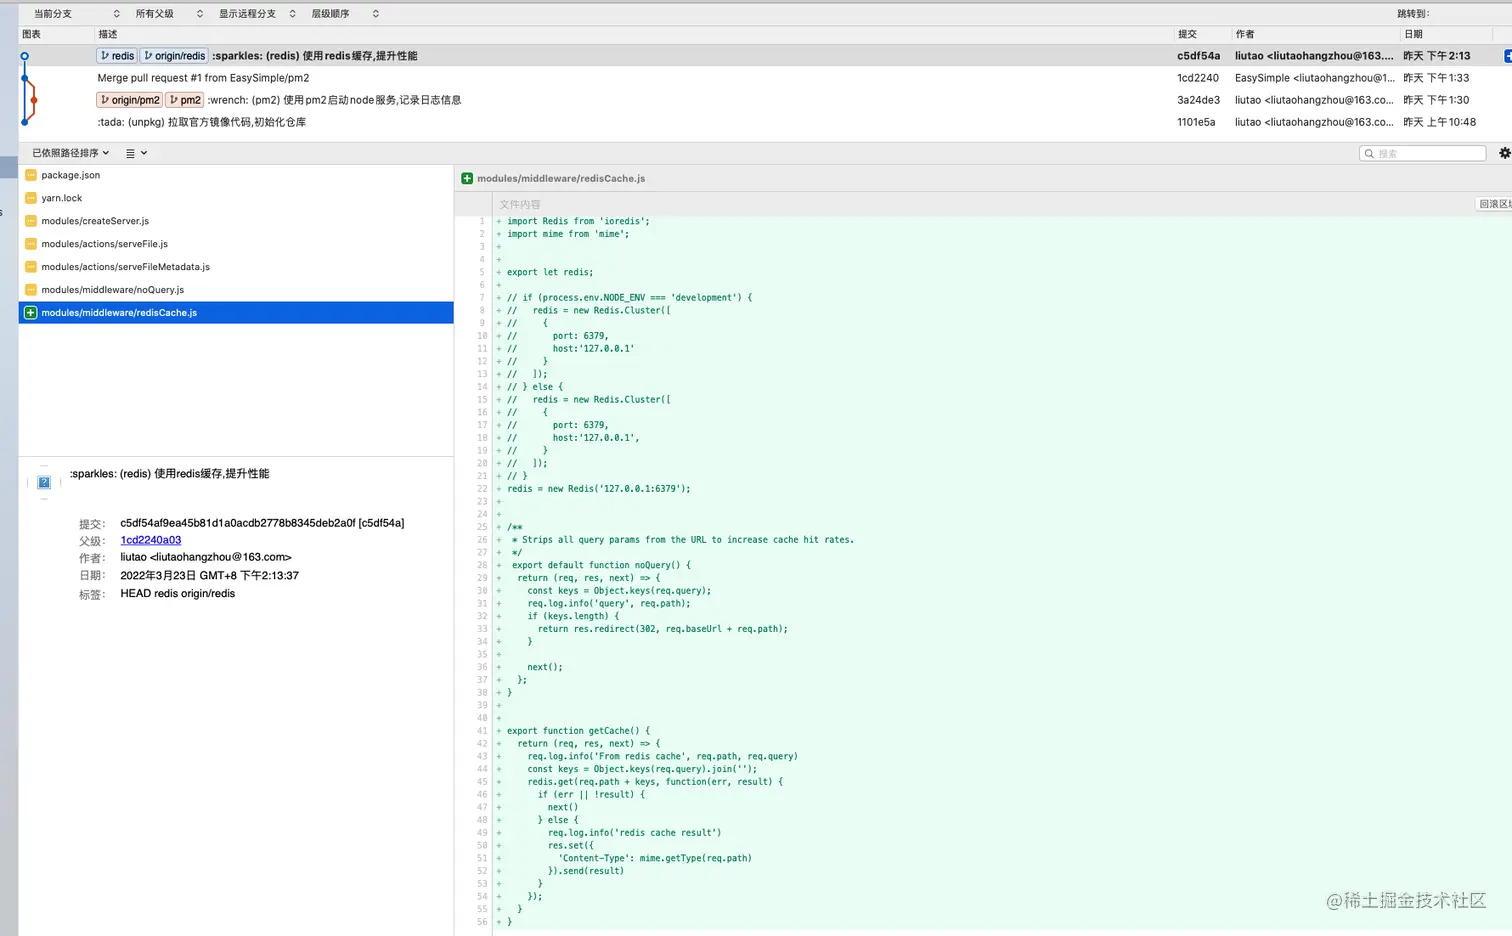This screenshot has height=936, width=1512.
Task: Click the line "export function getCache() {"
Action: point(578,731)
